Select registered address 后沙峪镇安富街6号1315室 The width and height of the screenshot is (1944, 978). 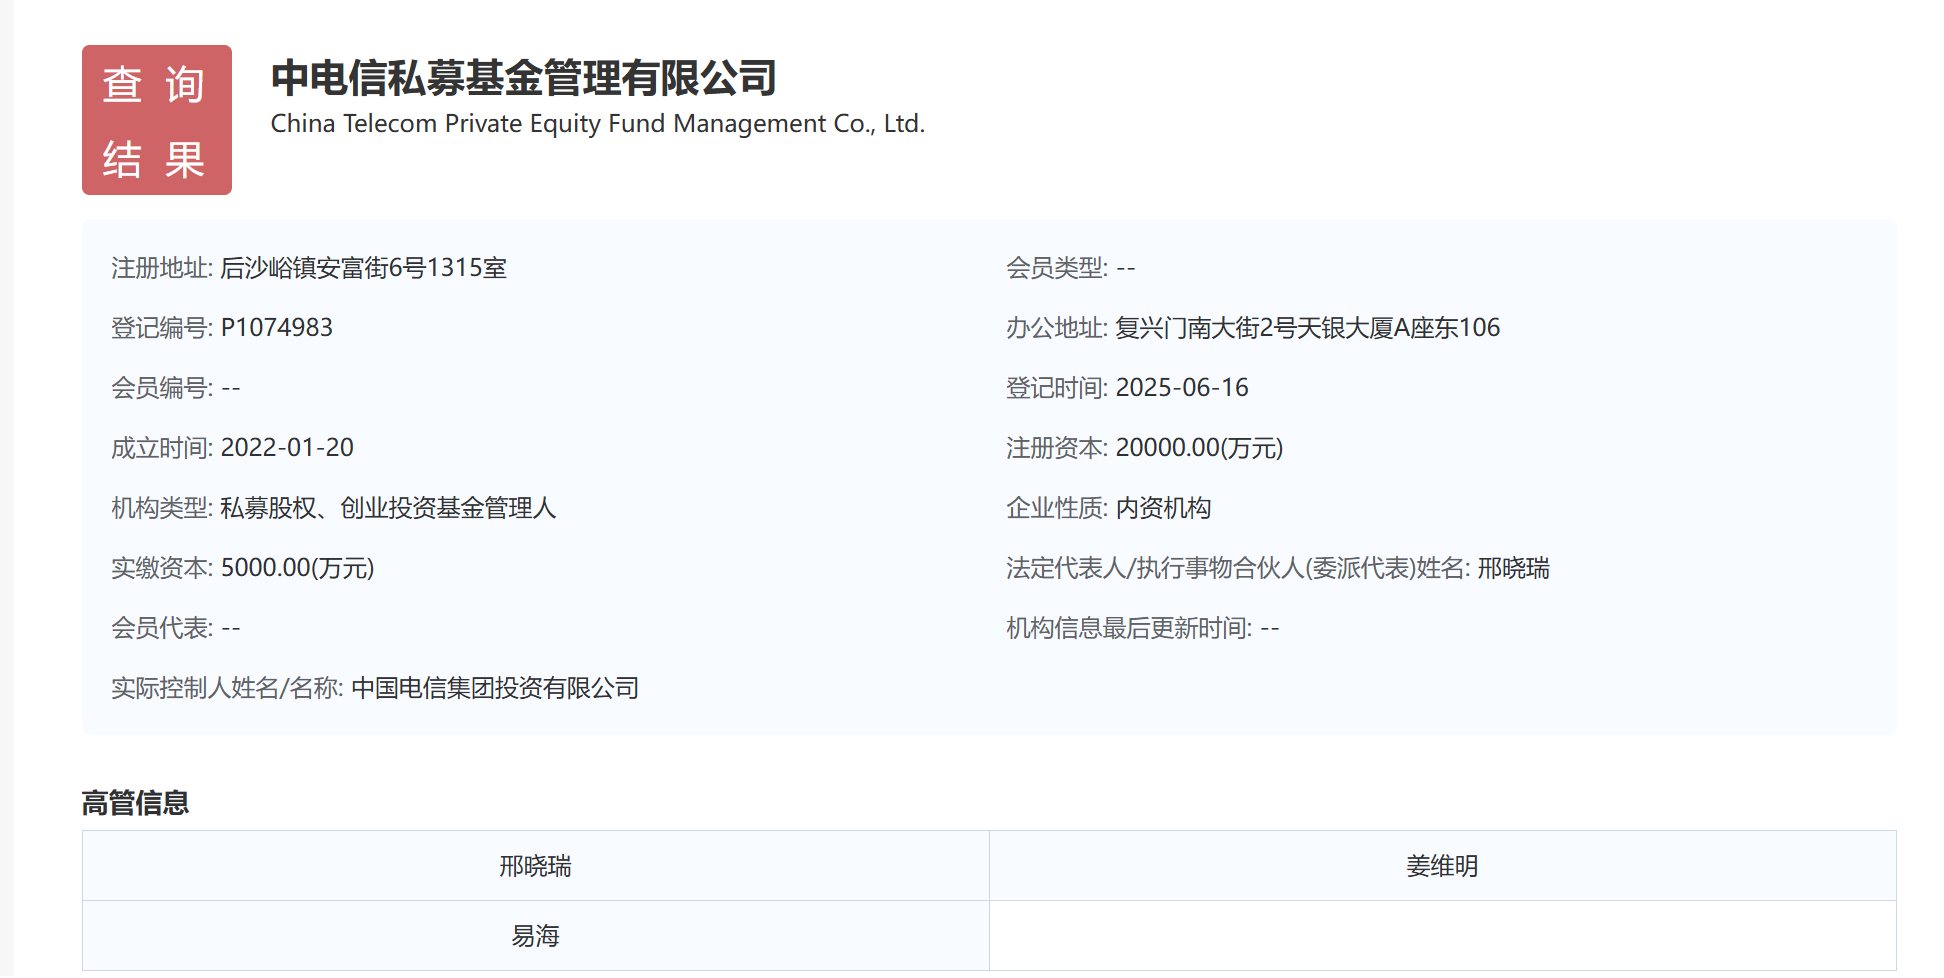364,268
